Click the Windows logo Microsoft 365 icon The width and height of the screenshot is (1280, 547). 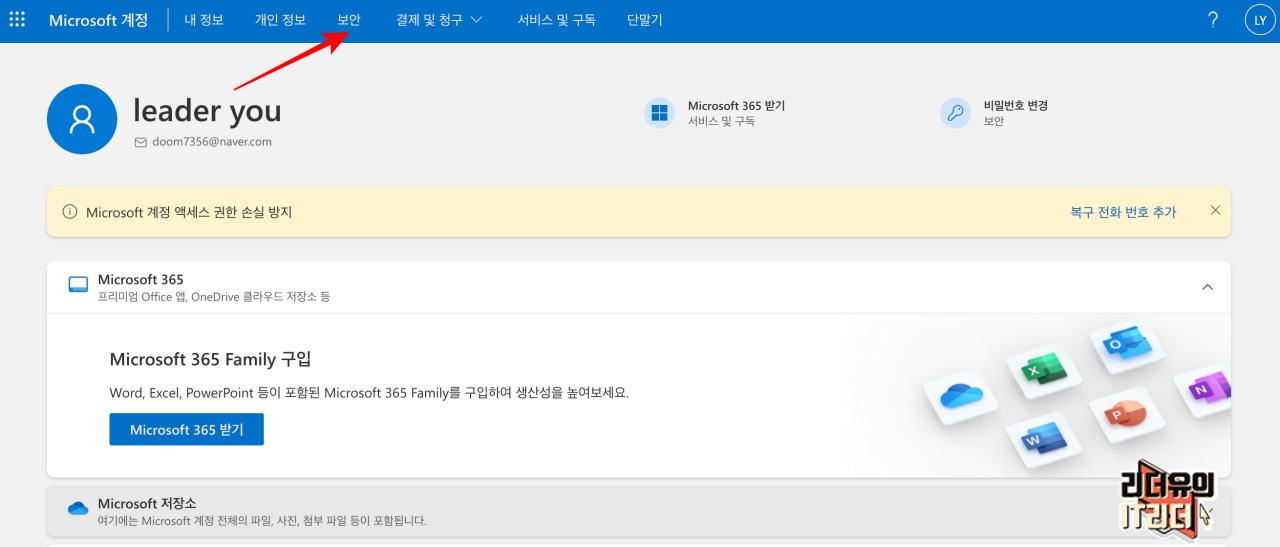tap(660, 113)
